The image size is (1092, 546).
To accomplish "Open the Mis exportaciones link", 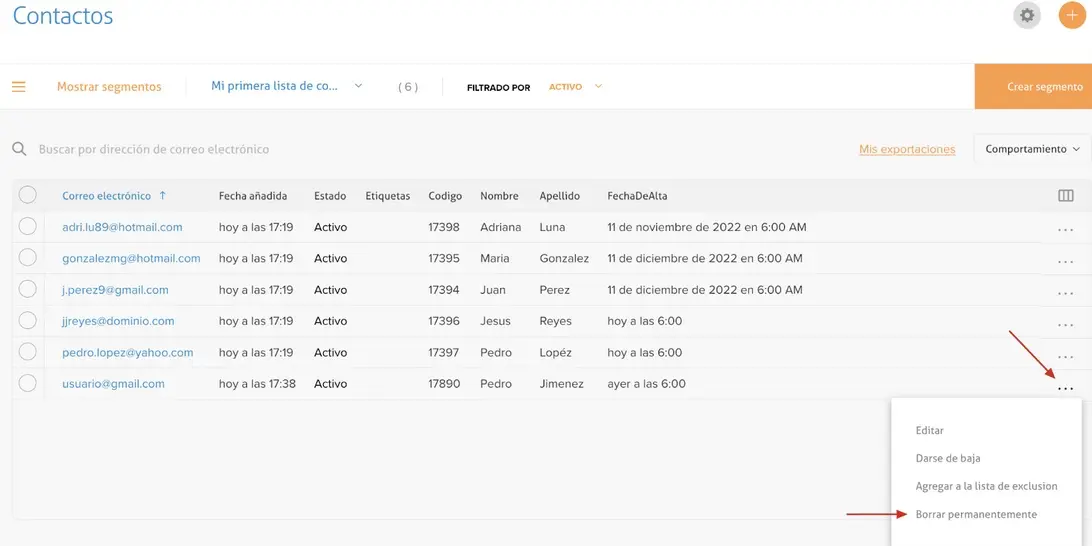I will 907,149.
